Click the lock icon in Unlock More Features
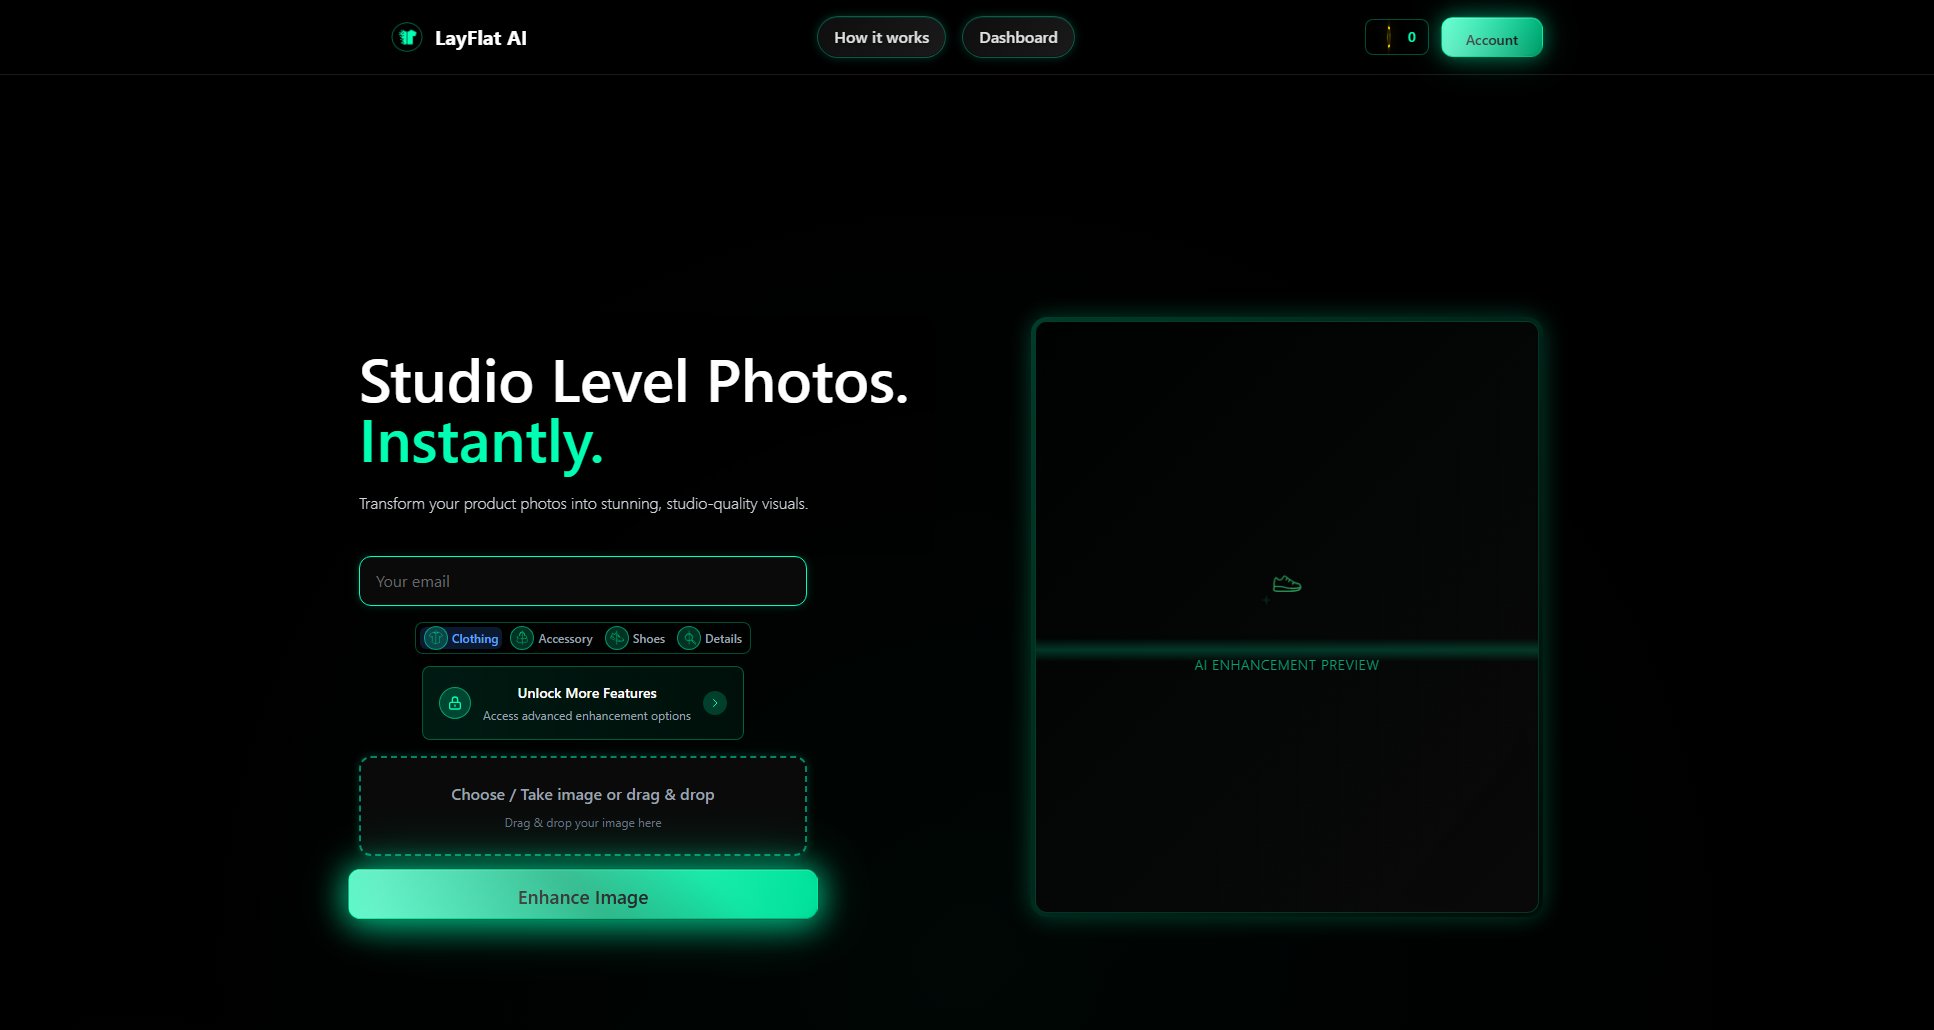This screenshot has width=1934, height=1030. click(455, 703)
